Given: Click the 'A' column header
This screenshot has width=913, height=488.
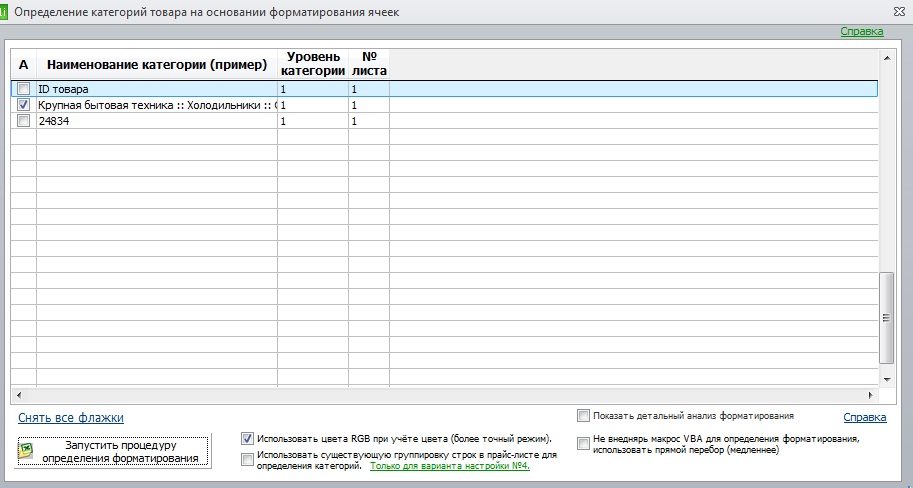Looking at the screenshot, I should coord(23,65).
